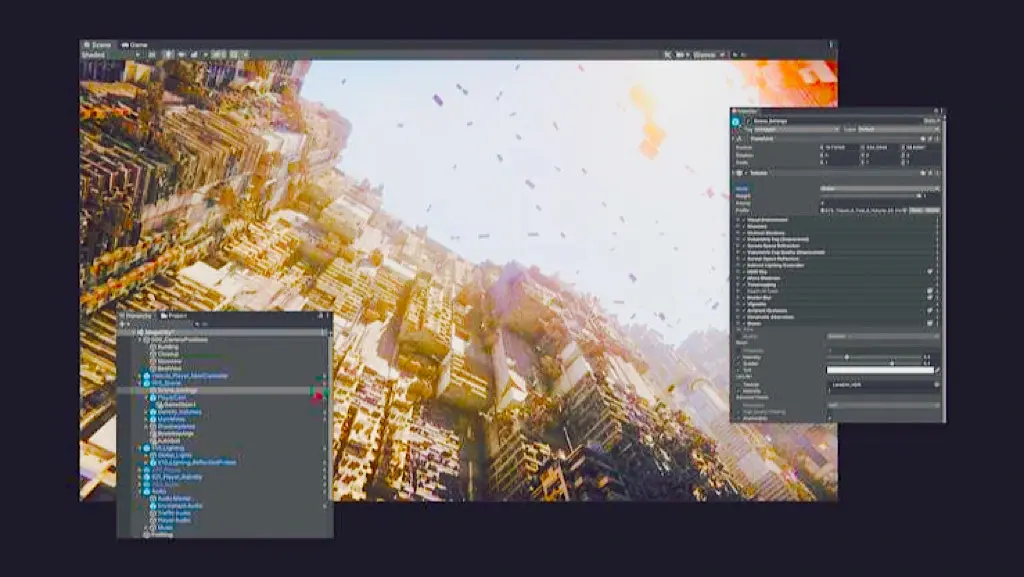
Task: Open the Layer dropdown in Inspector
Action: (x=899, y=129)
